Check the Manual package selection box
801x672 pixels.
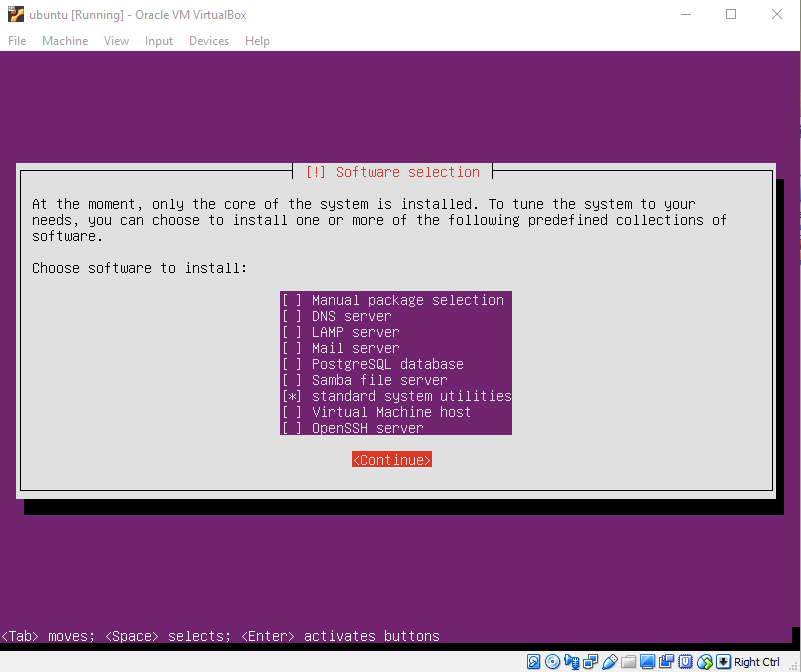tap(292, 300)
